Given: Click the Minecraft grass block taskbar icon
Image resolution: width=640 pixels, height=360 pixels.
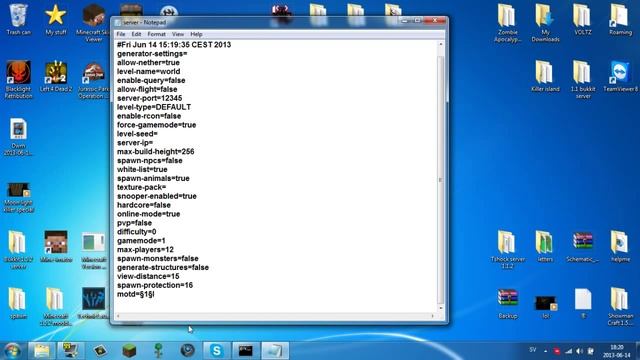Looking at the screenshot, I should (129, 351).
